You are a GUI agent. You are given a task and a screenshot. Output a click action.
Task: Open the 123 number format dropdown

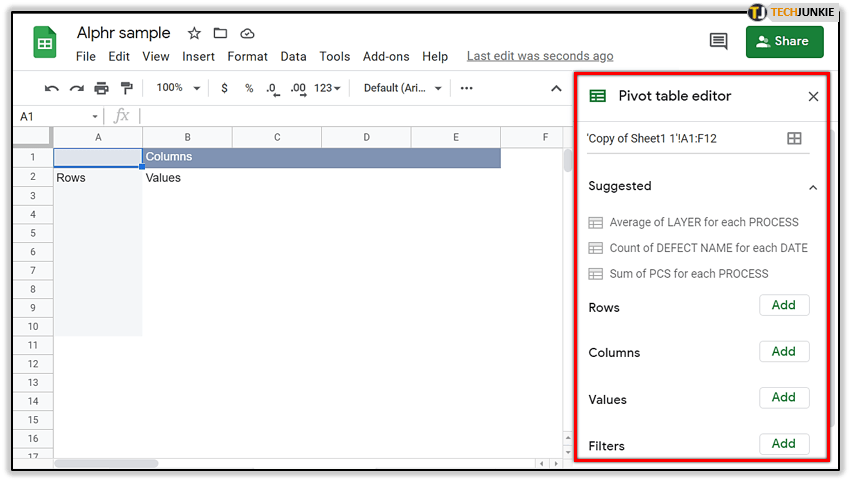(x=327, y=88)
